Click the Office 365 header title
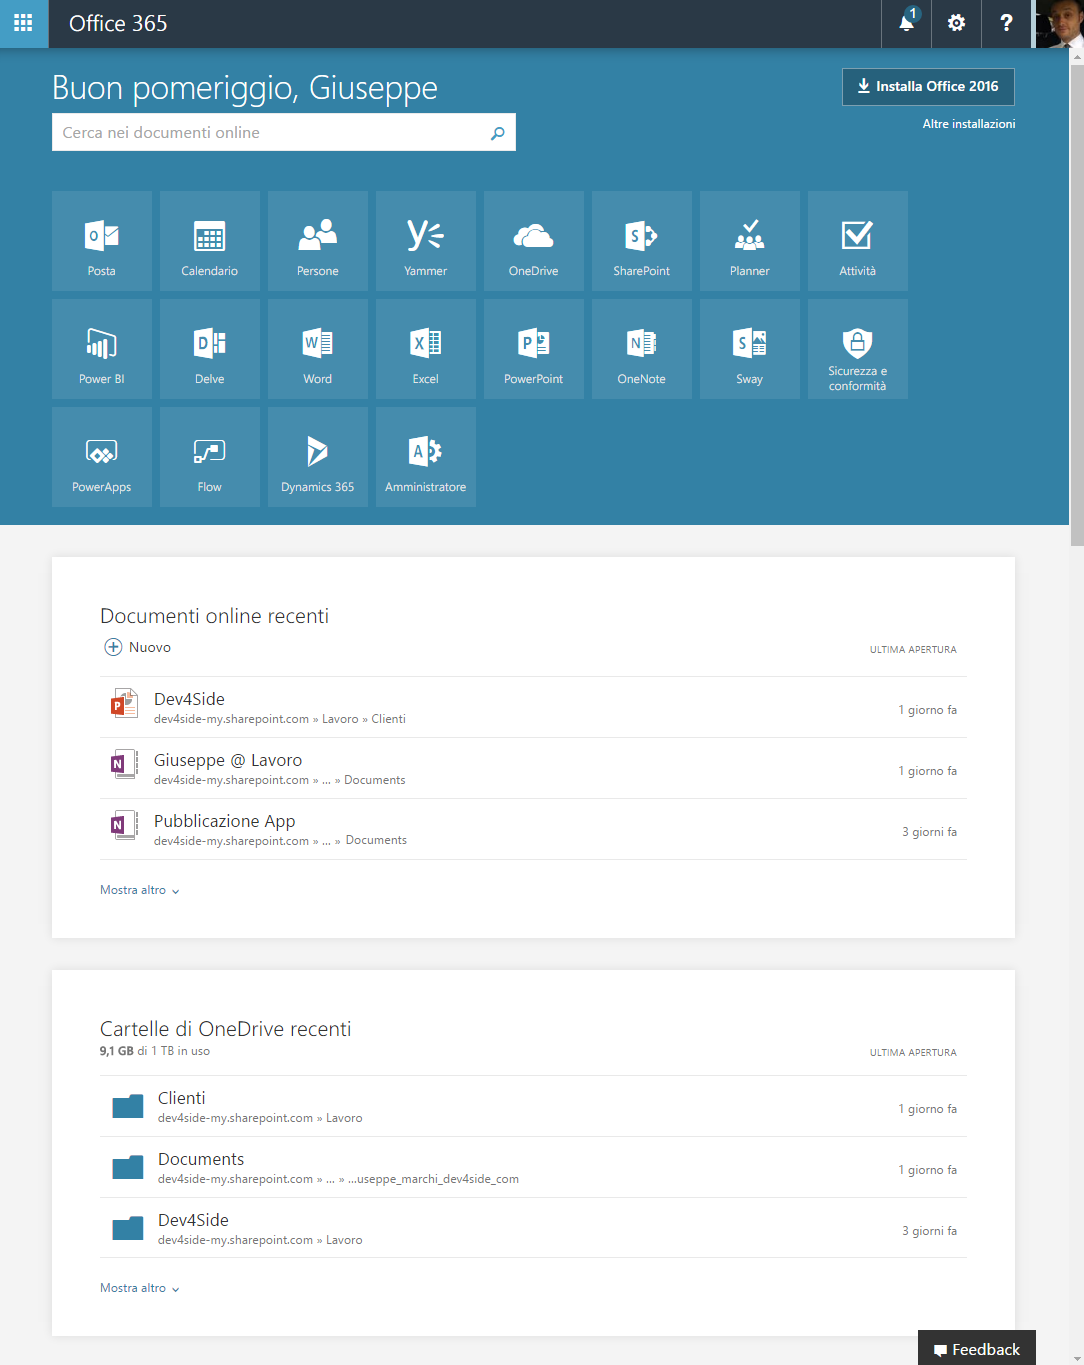 (118, 23)
